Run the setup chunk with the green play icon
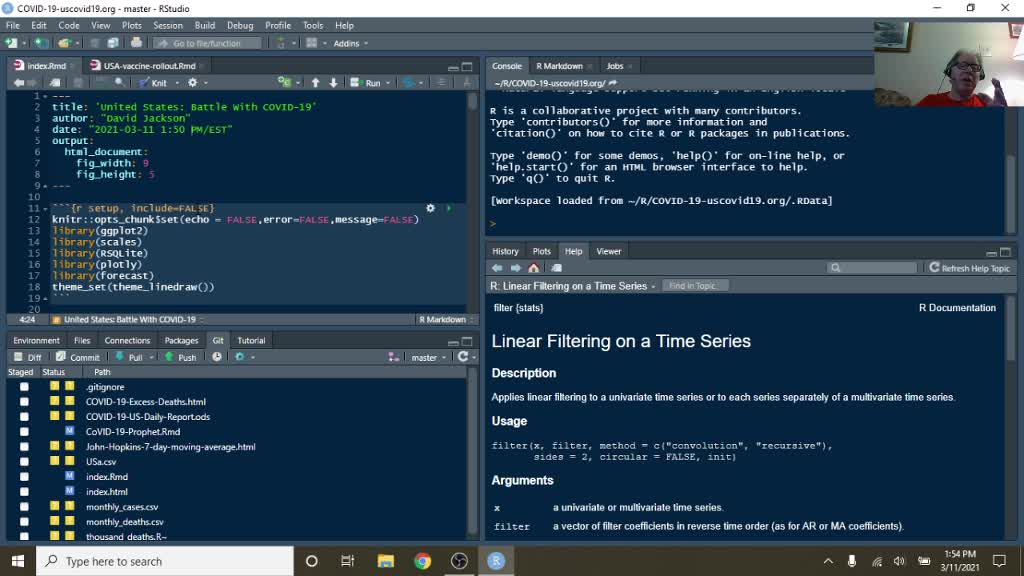The height and width of the screenshot is (576, 1024). click(449, 208)
